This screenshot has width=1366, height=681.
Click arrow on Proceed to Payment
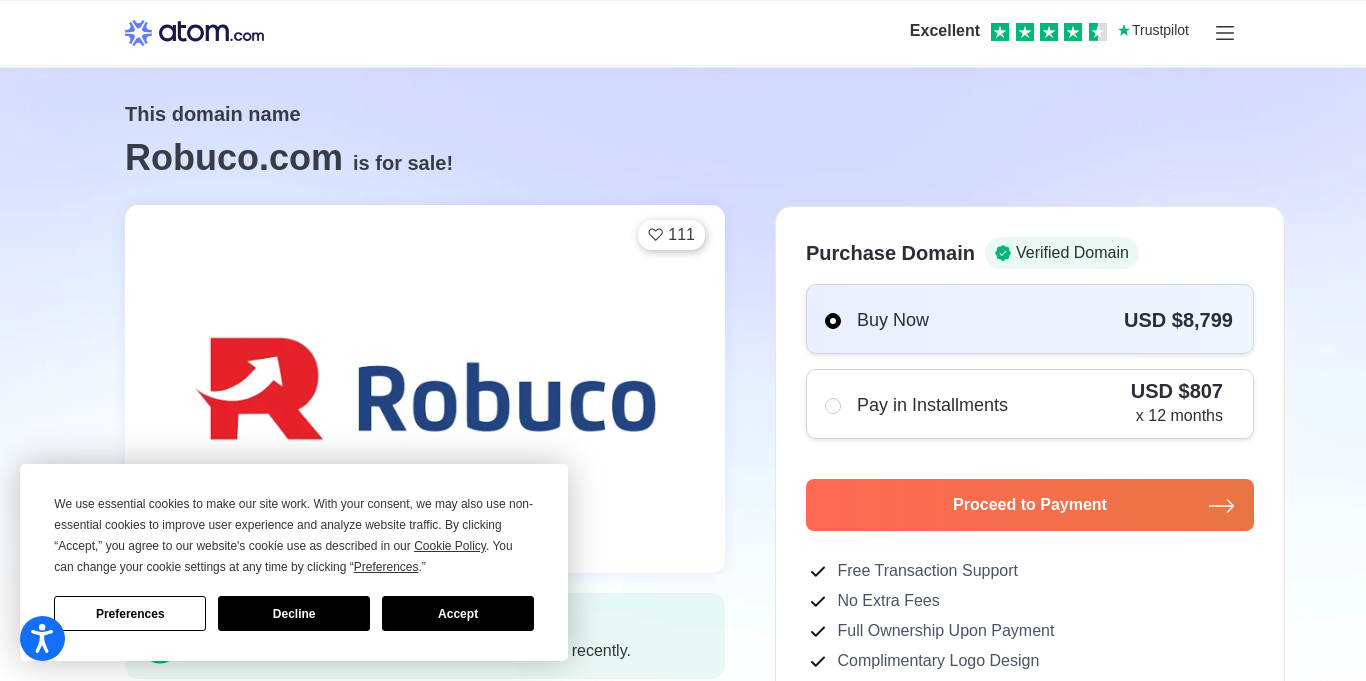pyautogui.click(x=1221, y=506)
